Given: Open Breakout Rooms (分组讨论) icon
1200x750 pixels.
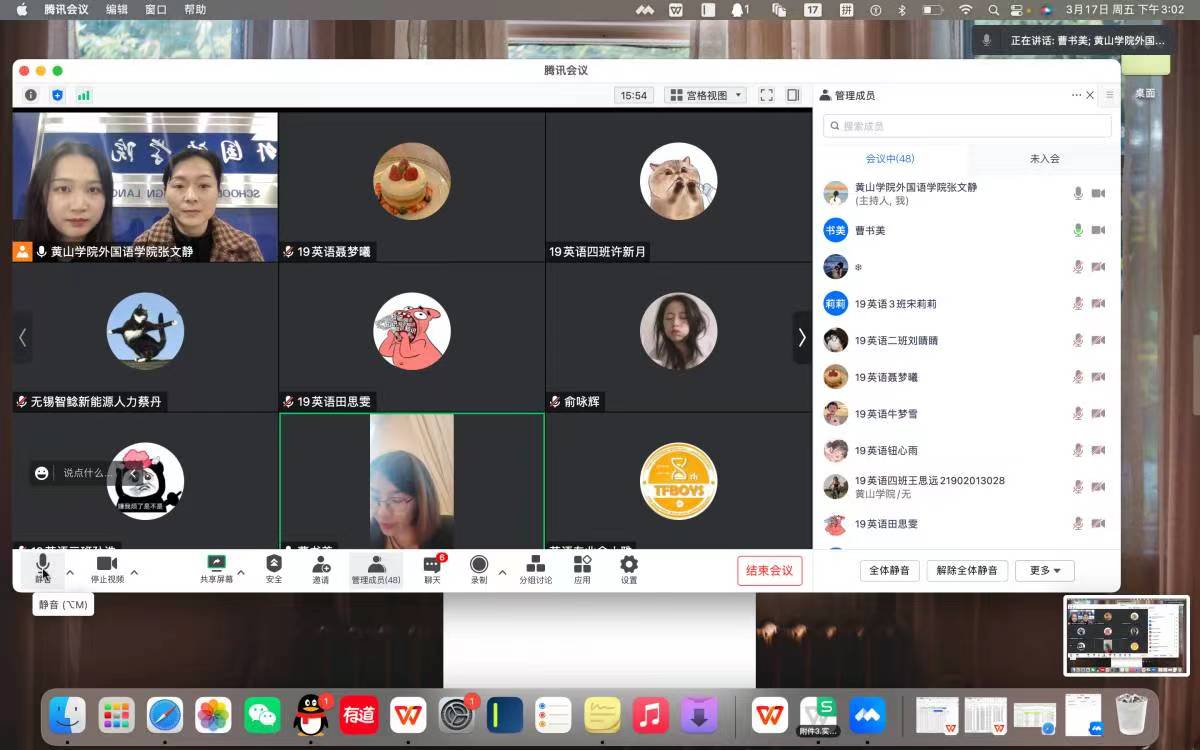Looking at the screenshot, I should coord(535,565).
